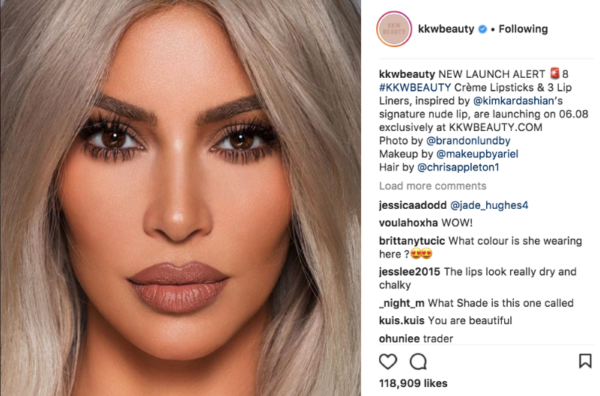
Task: Click the kkwbeauty username in header
Action: point(446,29)
